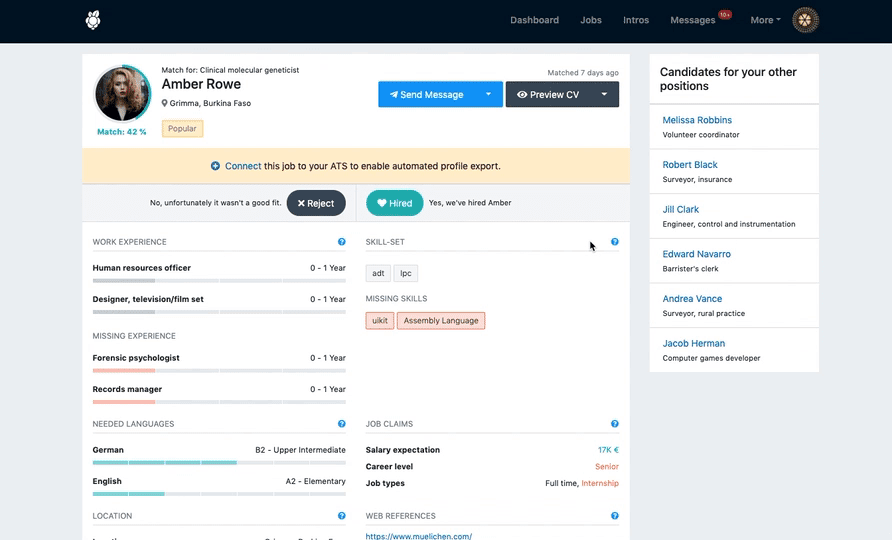Viewport: 892px width, 540px height.
Task: Open the muelichen.com web reference link
Action: pos(419,536)
